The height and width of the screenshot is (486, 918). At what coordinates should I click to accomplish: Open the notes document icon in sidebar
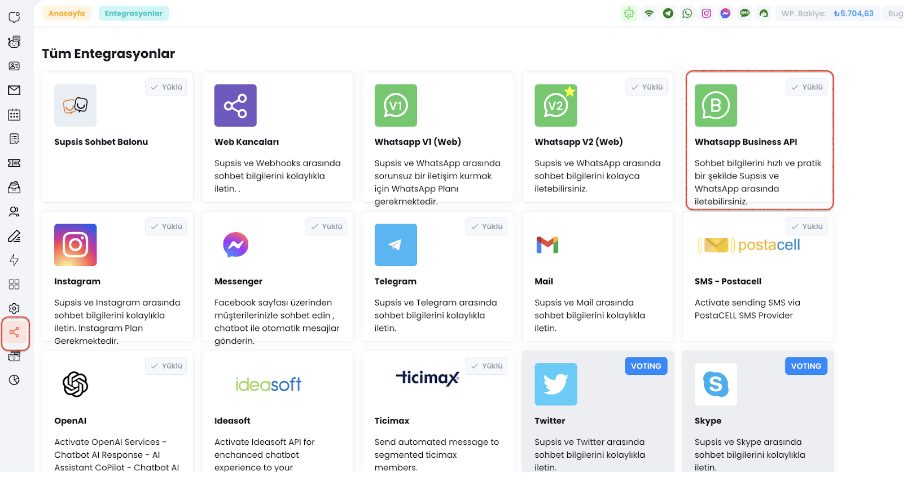14,139
